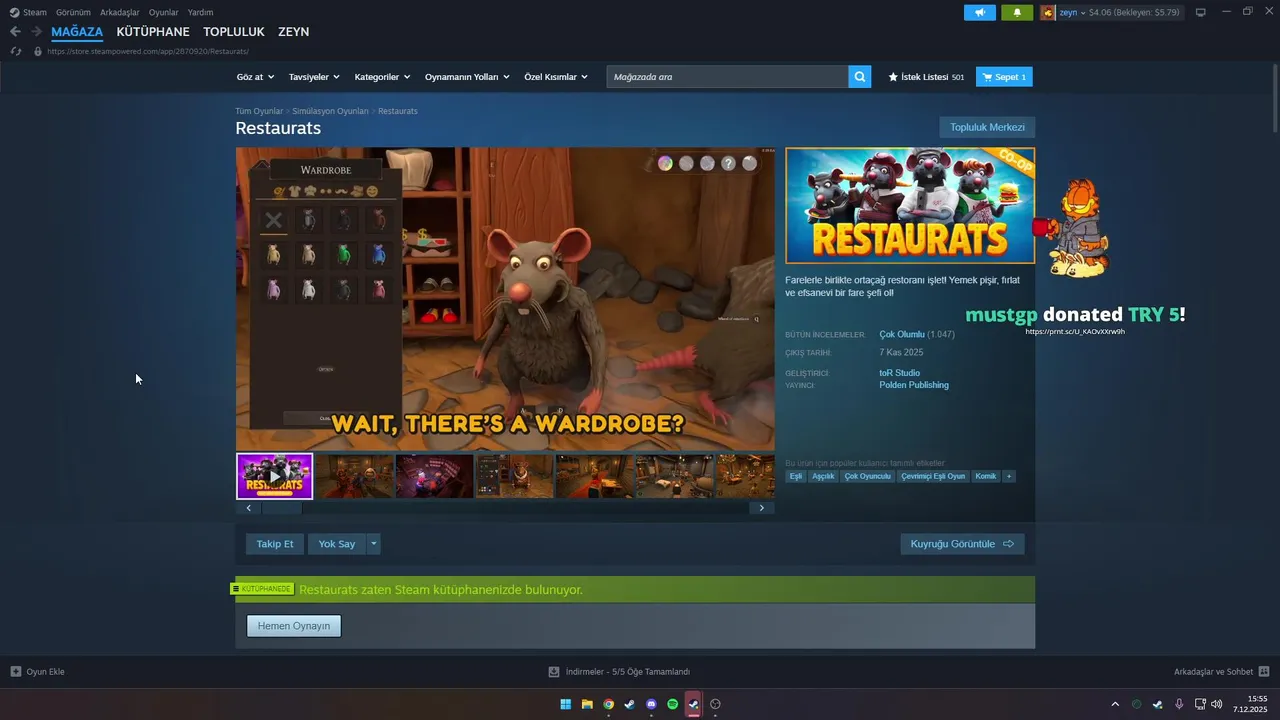The image size is (1280, 720).
Task: Open the Çok Olumlu reviews link
Action: (902, 334)
